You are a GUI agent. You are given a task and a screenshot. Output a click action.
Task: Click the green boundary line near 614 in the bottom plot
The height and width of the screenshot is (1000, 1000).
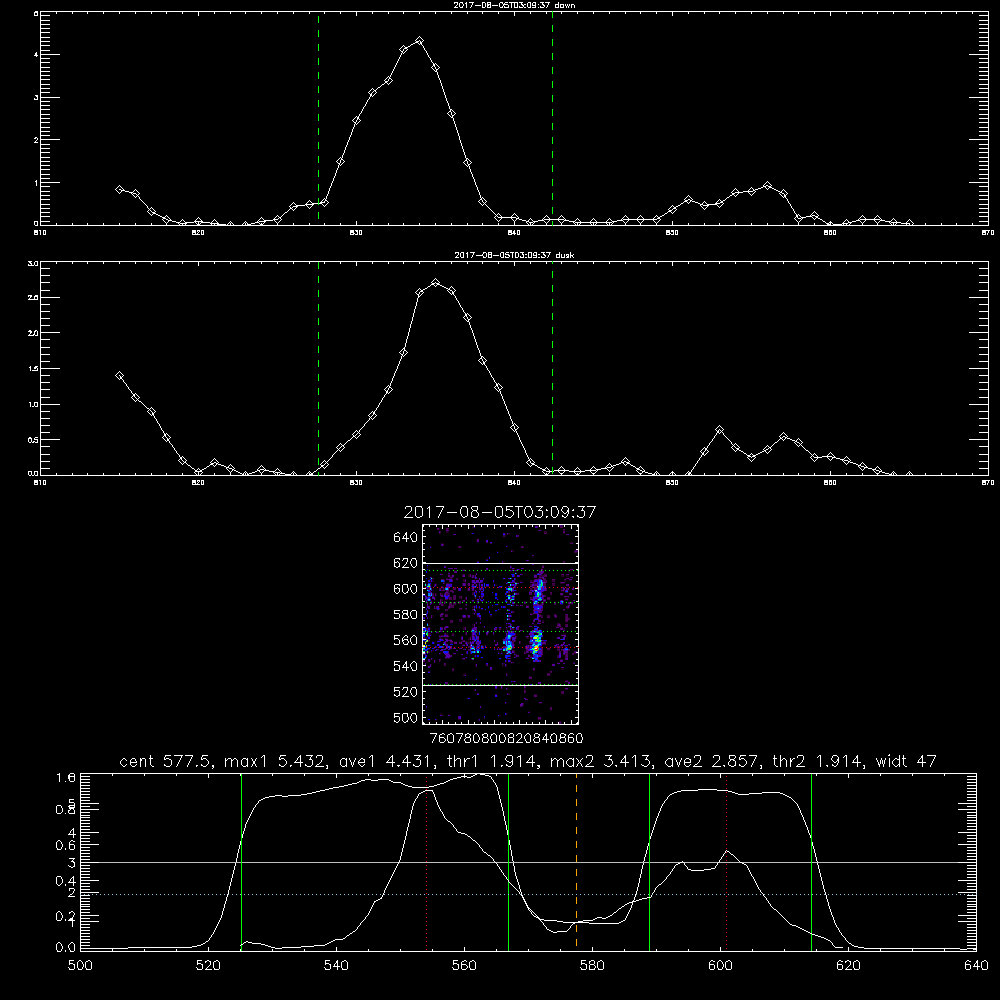coord(812,861)
